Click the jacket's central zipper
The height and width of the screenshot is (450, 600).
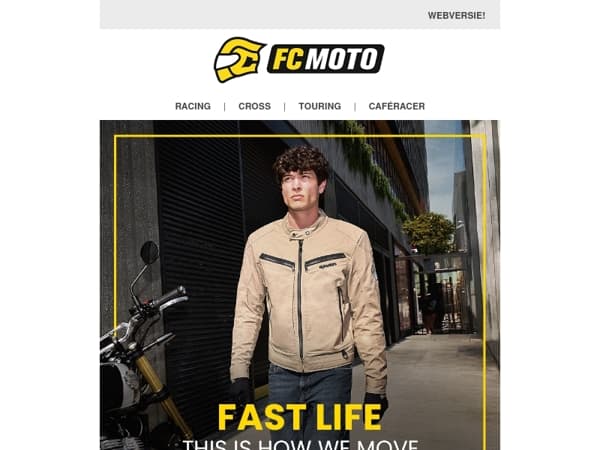click(301, 300)
